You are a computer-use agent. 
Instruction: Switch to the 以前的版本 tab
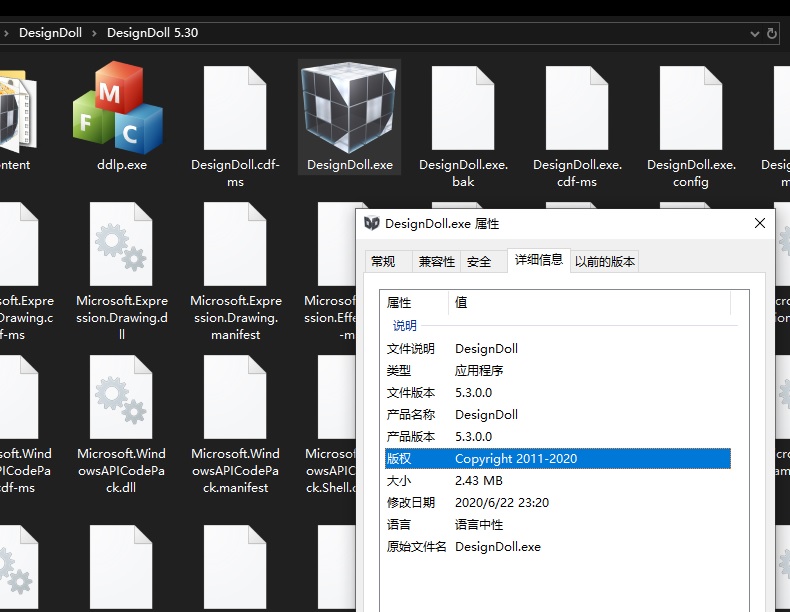pyautogui.click(x=605, y=261)
